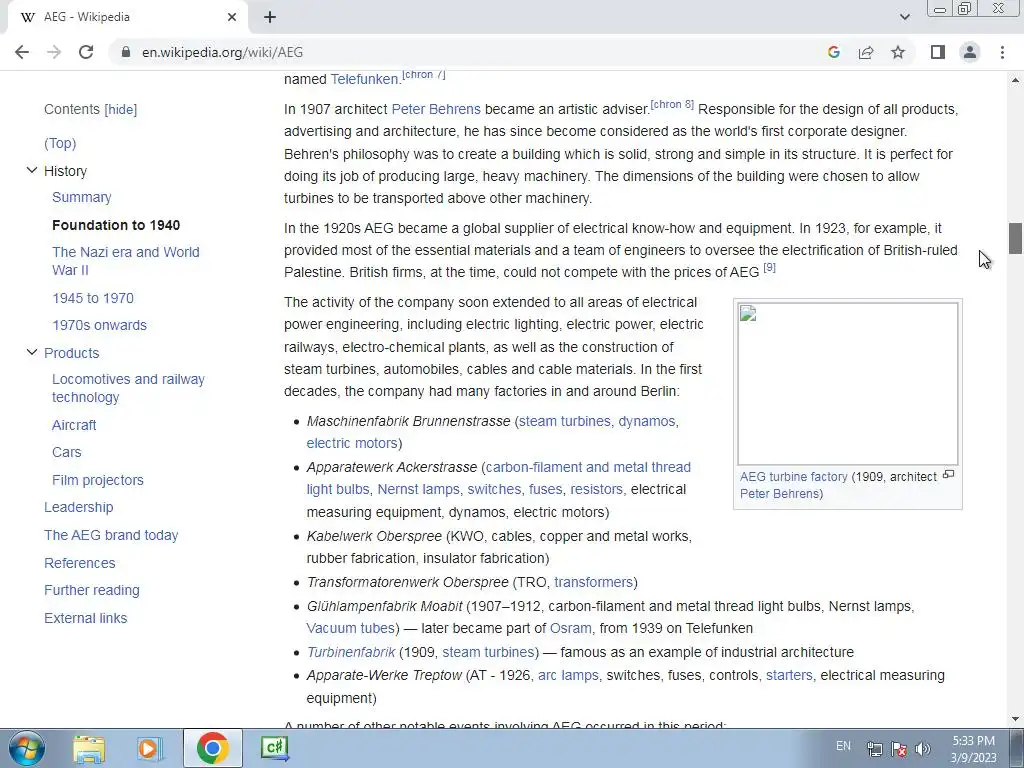Open the transformers link

coord(594,583)
